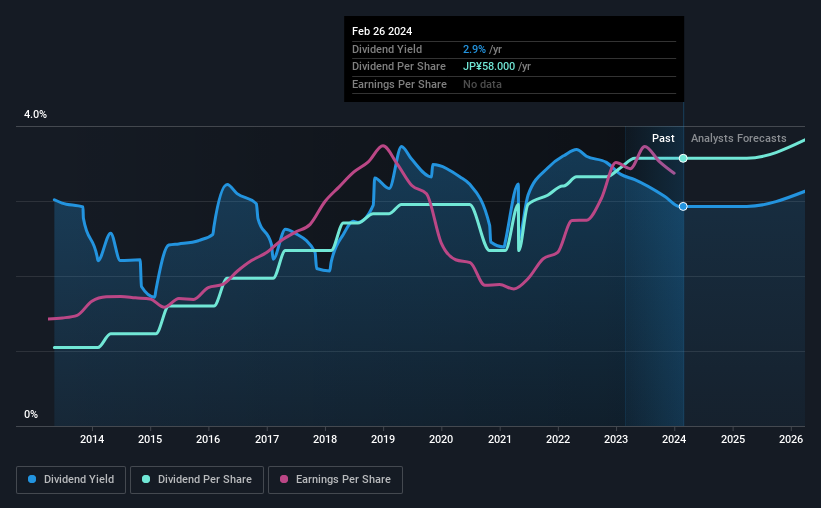This screenshot has width=821, height=508.
Task: Click the 2019 x-axis label
Action: tap(383, 439)
